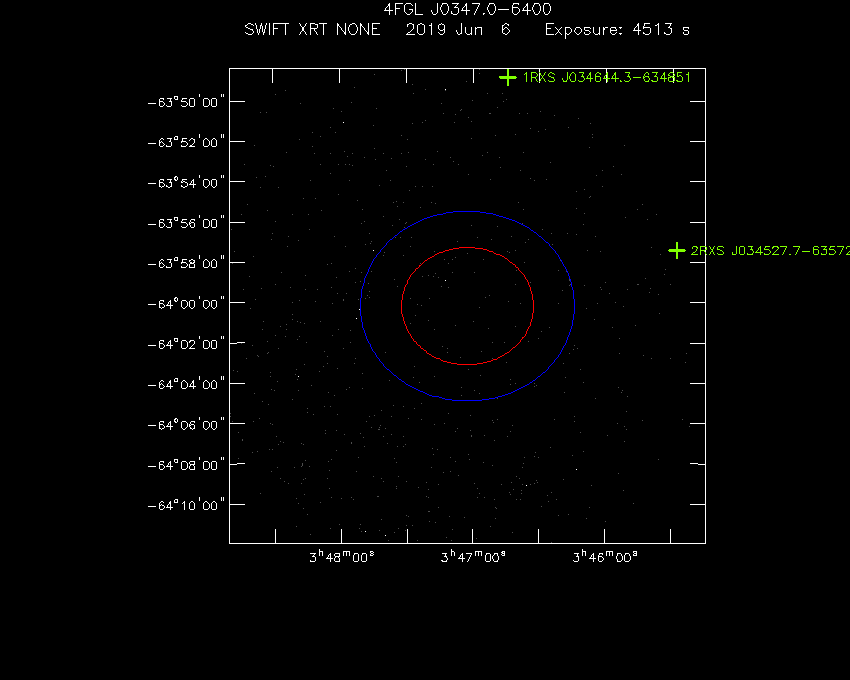Click the green cross marker for 2RXS J034527.7

pos(677,251)
